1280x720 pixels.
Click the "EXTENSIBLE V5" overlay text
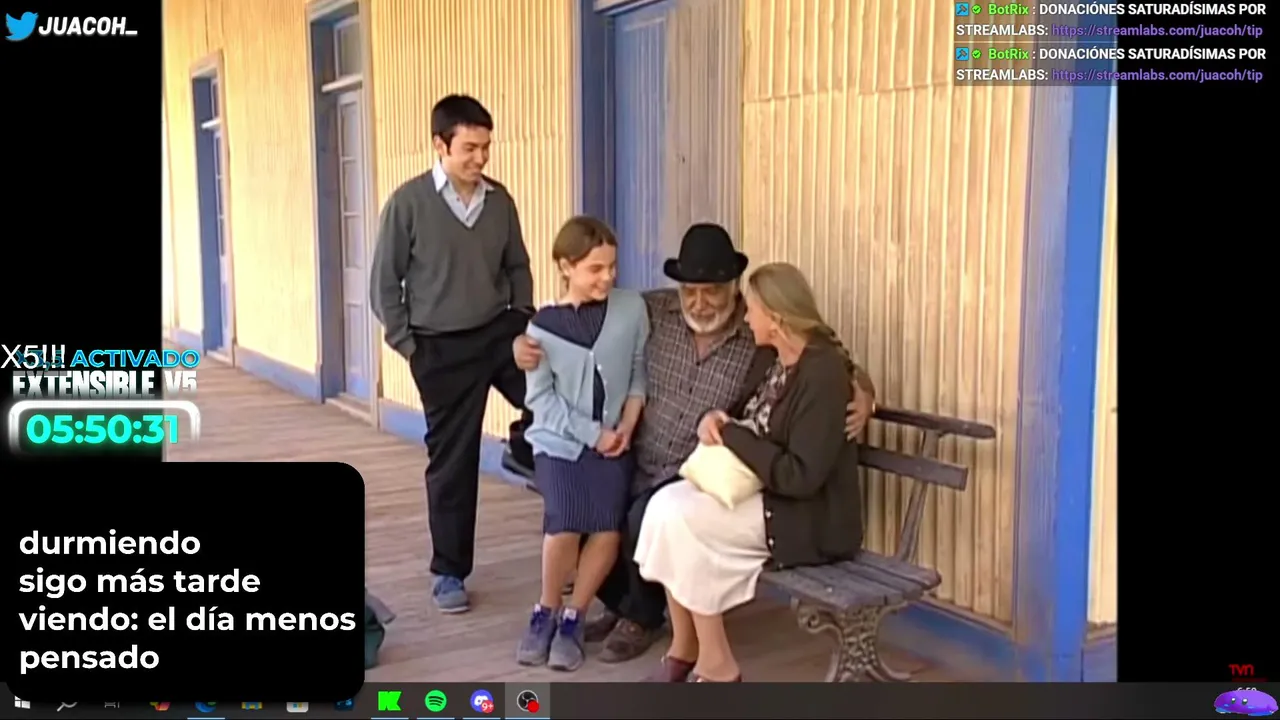104,383
